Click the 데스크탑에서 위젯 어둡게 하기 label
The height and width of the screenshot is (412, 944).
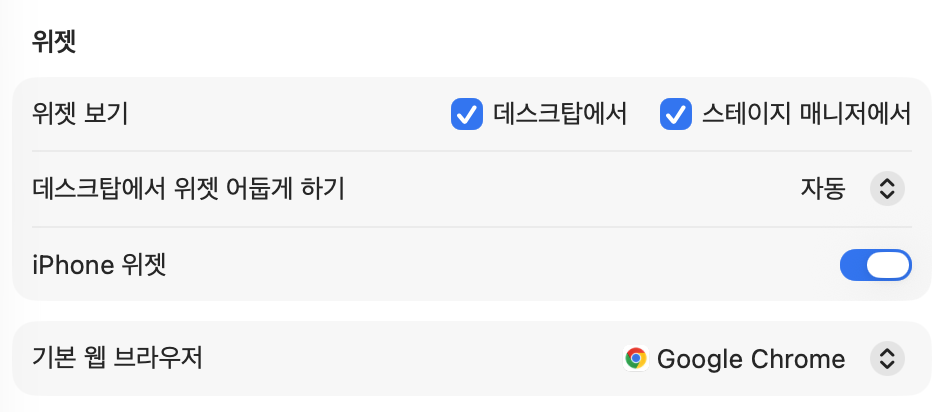point(188,188)
